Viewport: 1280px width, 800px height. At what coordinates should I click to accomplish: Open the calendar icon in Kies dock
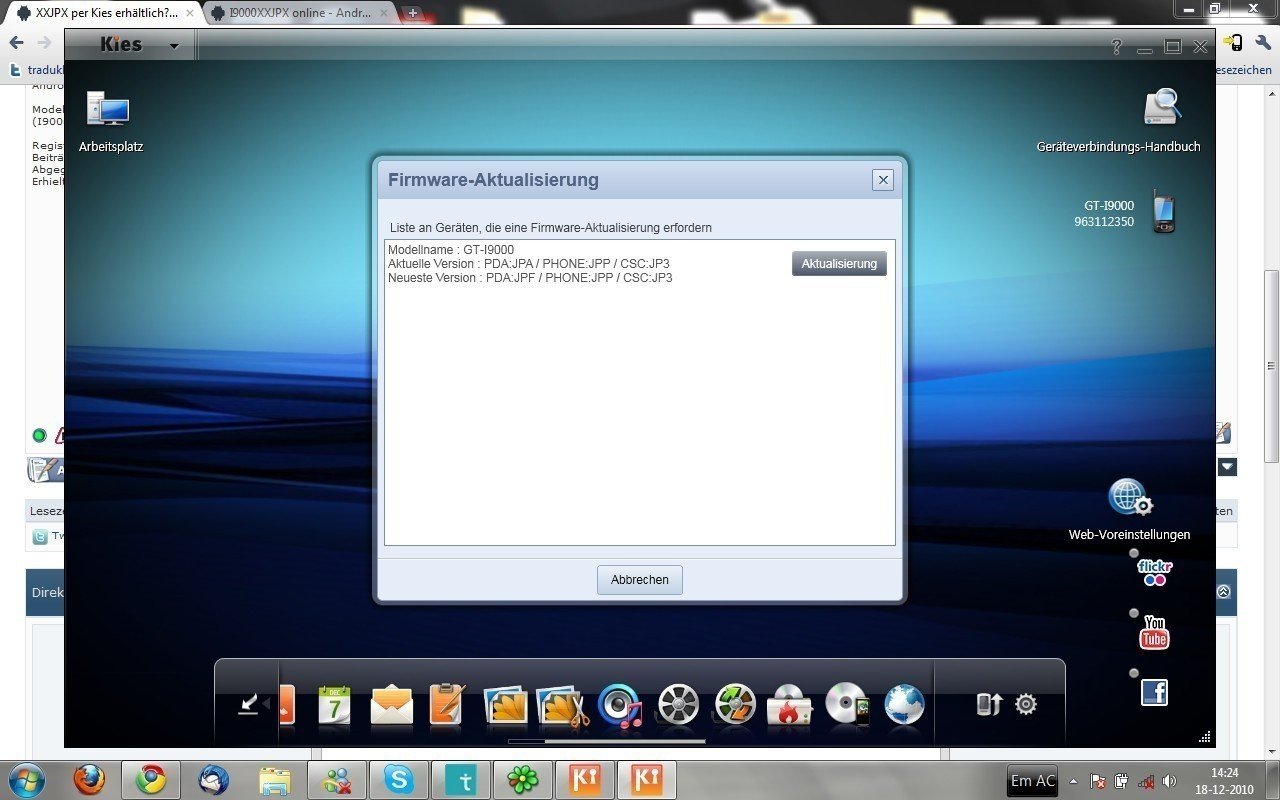(334, 705)
